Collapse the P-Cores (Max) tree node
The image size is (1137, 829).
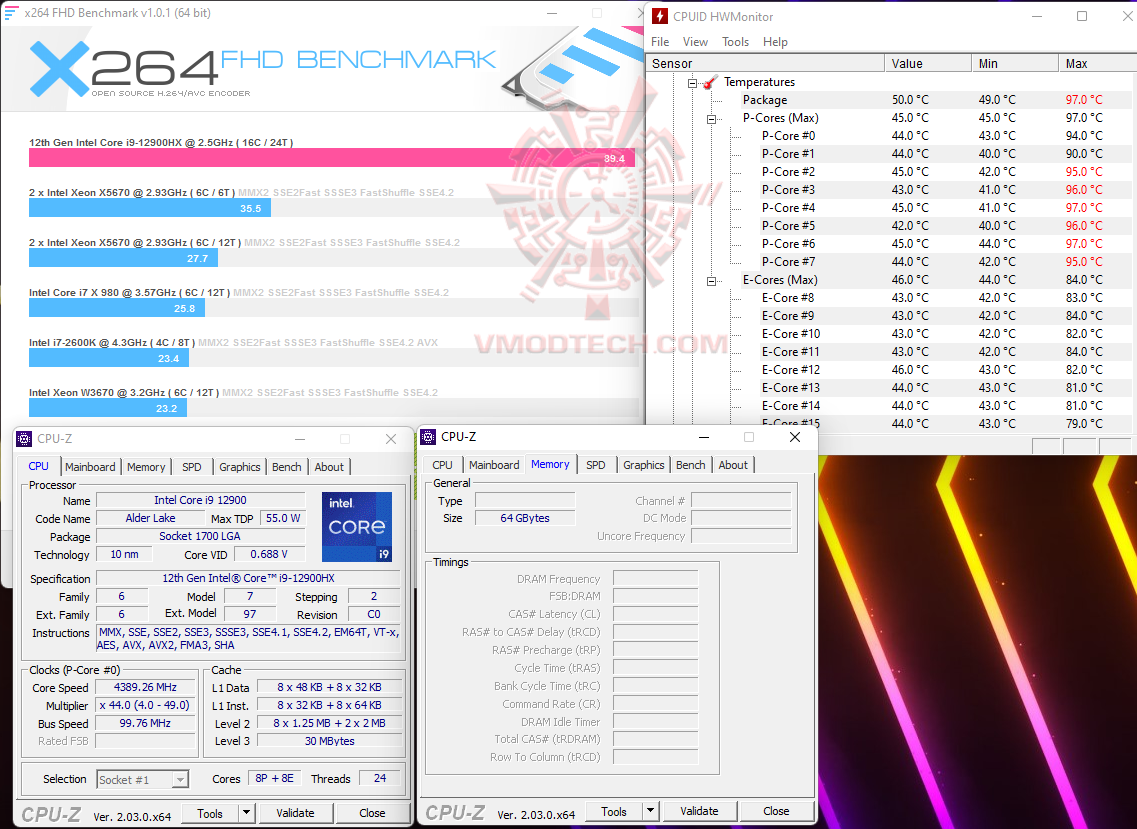coord(711,119)
